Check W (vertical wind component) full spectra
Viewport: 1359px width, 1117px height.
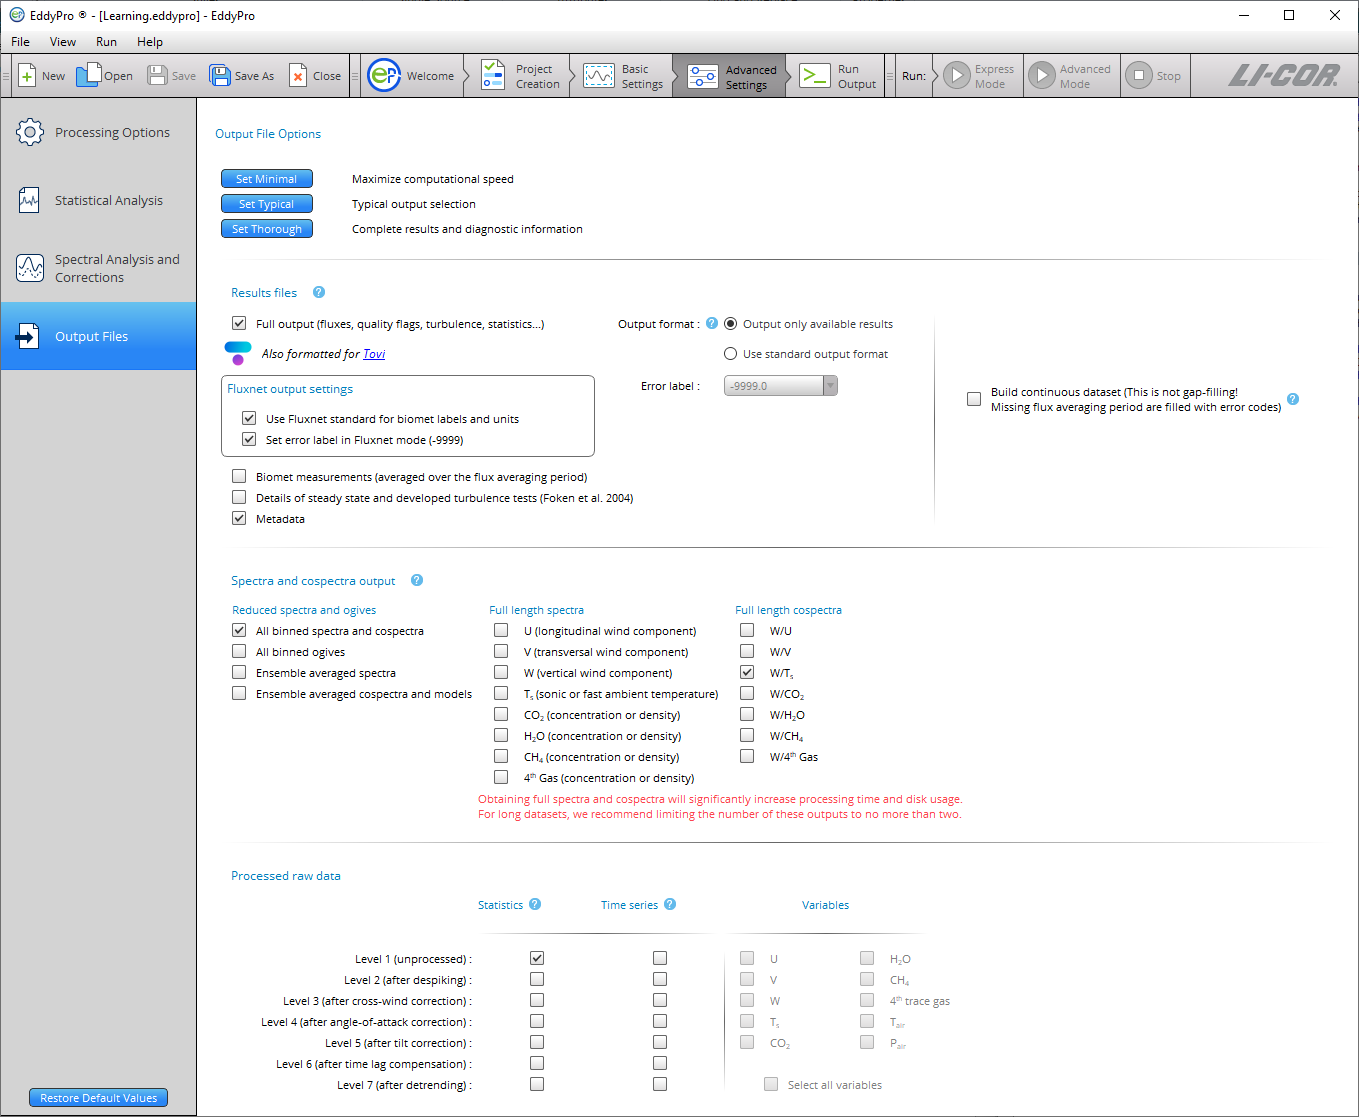click(x=501, y=672)
